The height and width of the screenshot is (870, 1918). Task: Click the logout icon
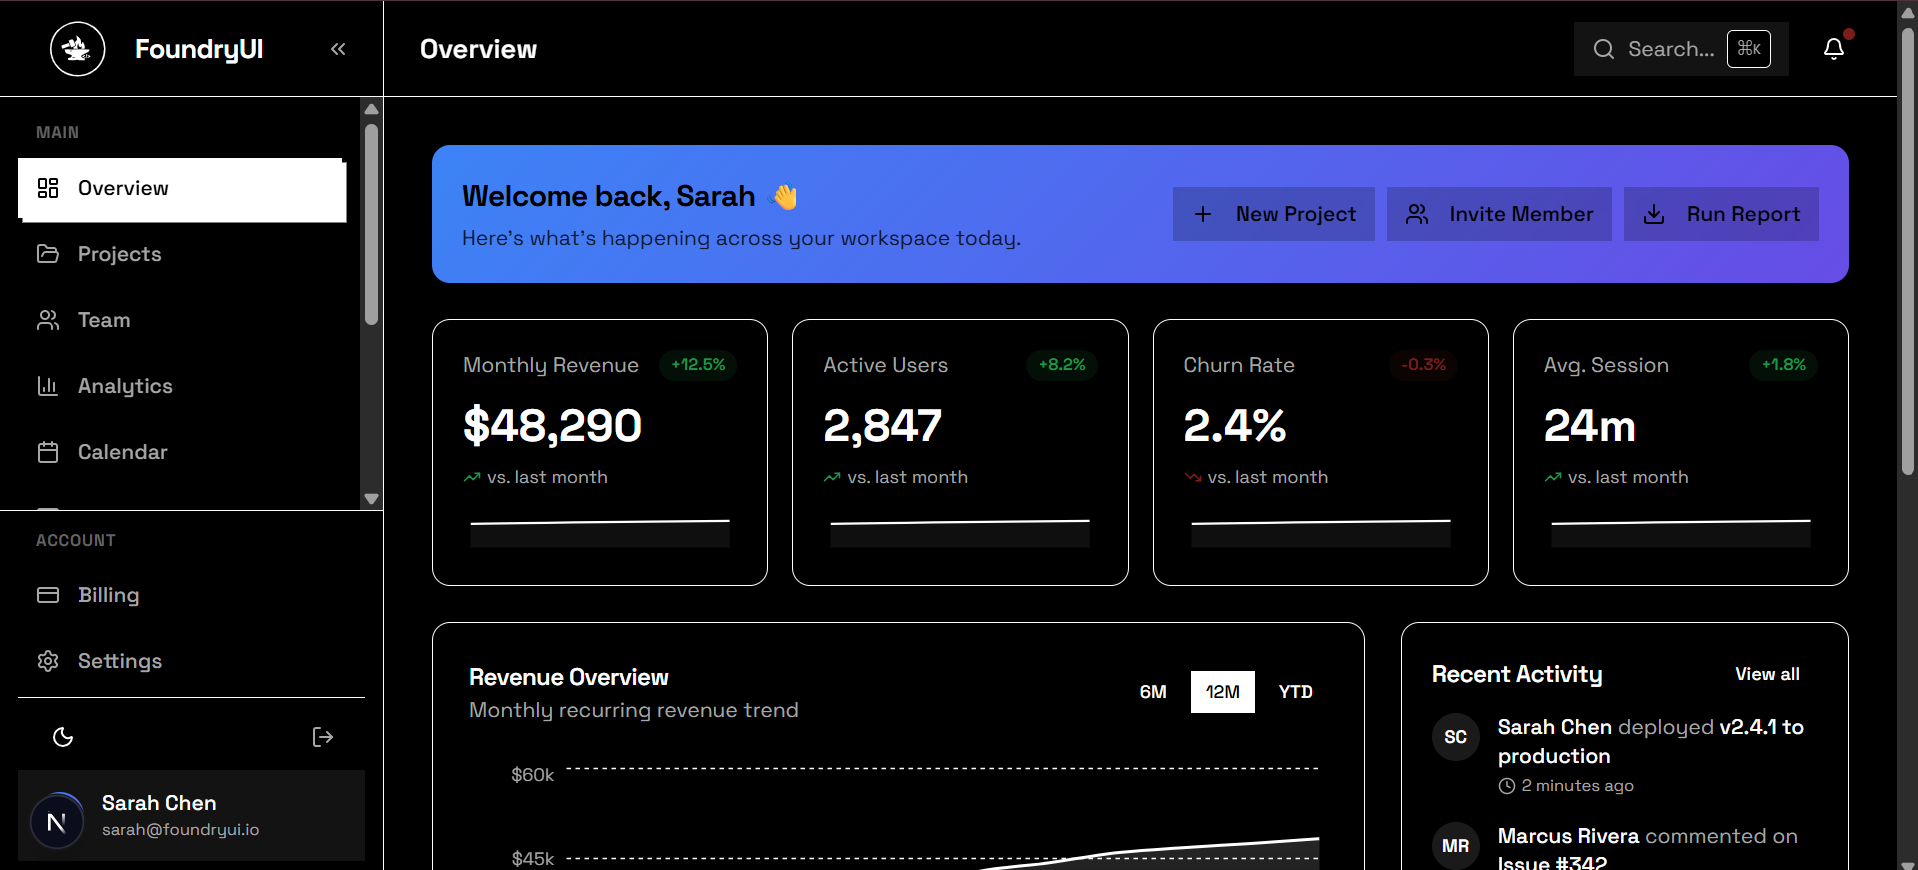point(322,737)
